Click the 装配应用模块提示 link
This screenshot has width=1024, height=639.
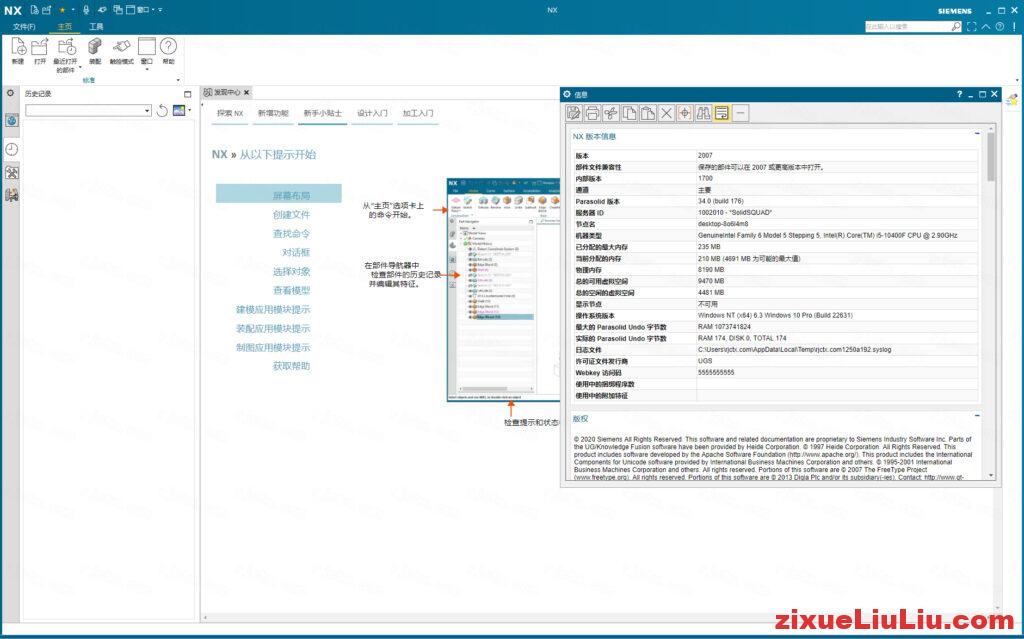coord(273,328)
